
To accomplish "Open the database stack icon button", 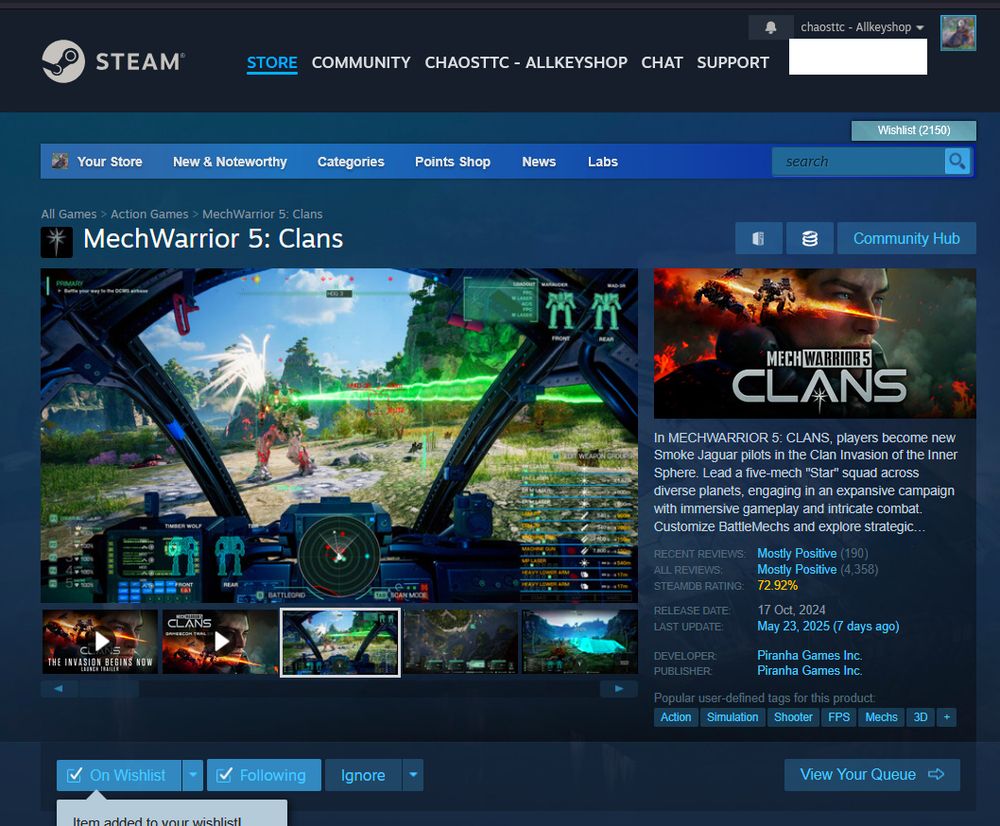I will coord(809,239).
